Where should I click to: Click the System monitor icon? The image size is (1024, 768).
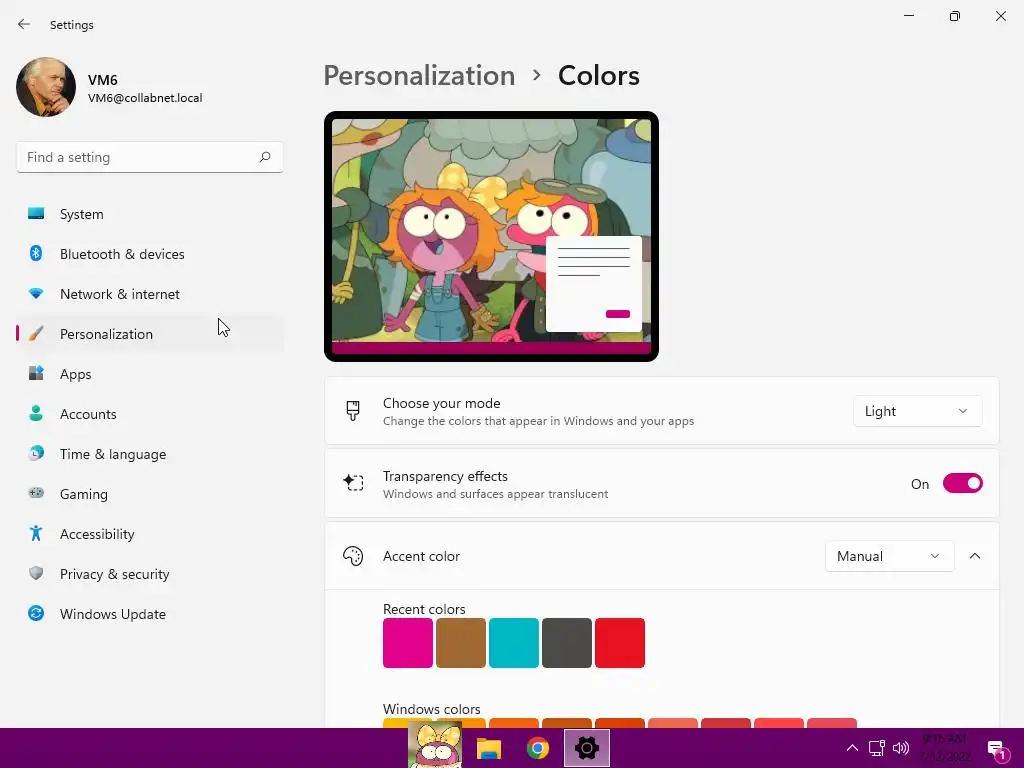click(x=36, y=214)
